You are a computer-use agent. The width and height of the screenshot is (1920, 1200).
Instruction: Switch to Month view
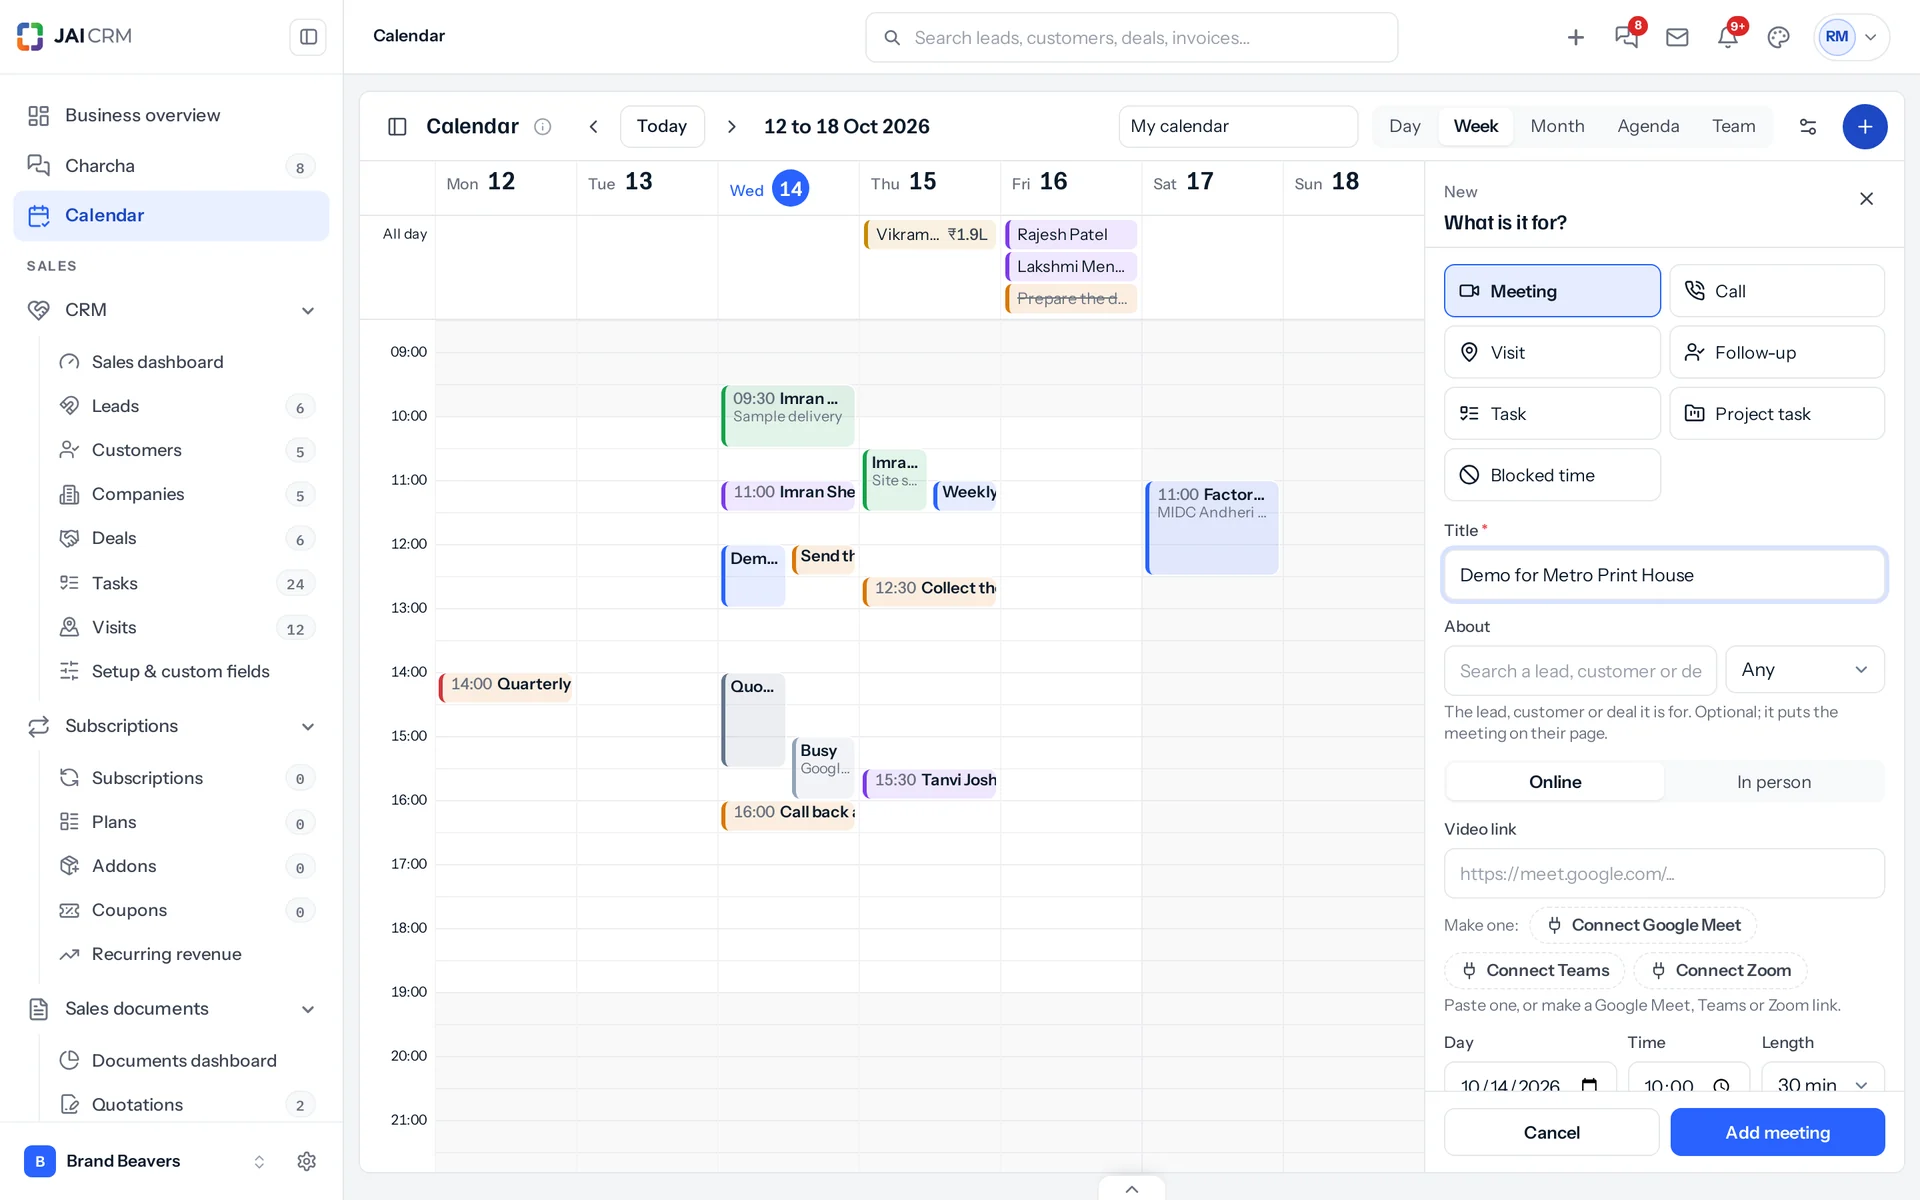(1557, 127)
